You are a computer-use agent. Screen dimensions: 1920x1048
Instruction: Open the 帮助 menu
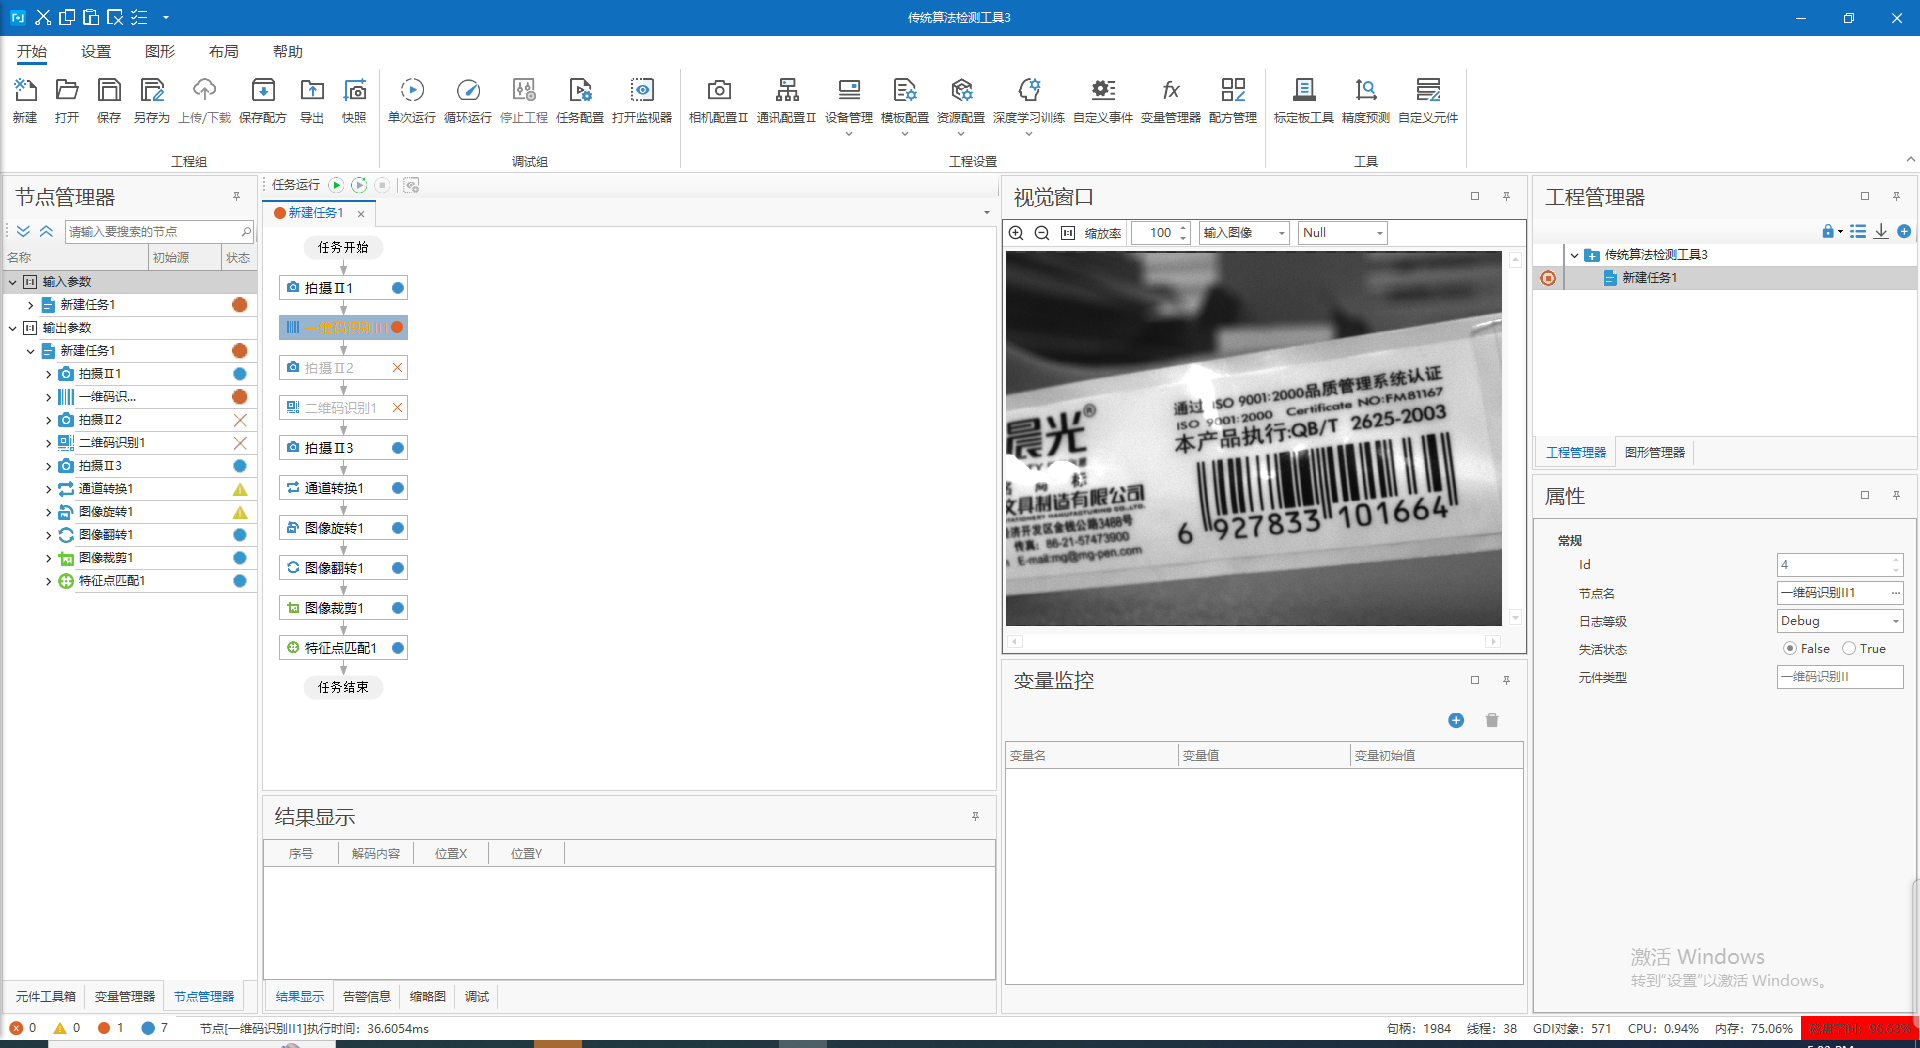tap(288, 52)
